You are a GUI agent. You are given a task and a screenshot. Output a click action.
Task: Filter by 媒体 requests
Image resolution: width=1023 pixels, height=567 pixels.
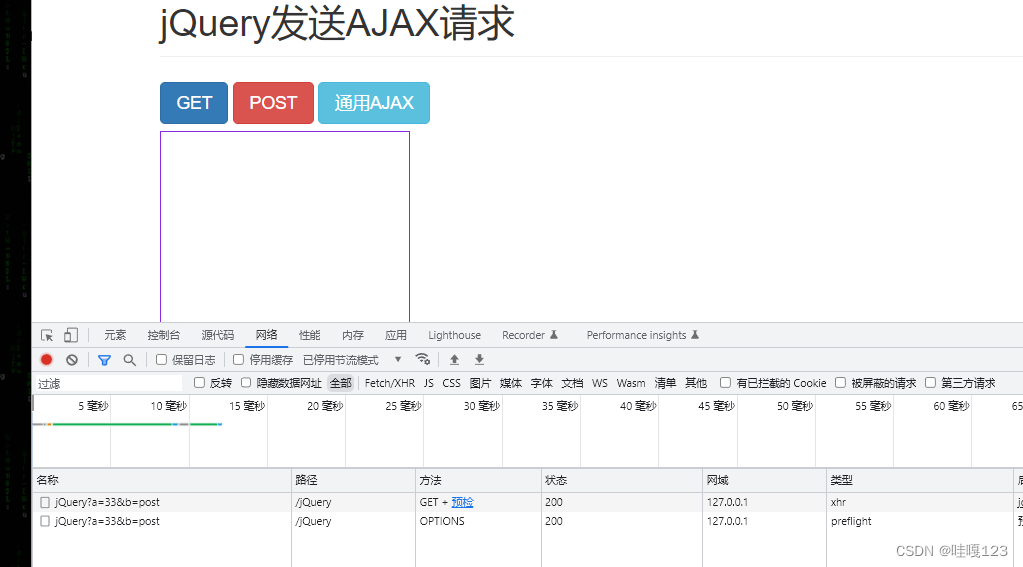511,383
